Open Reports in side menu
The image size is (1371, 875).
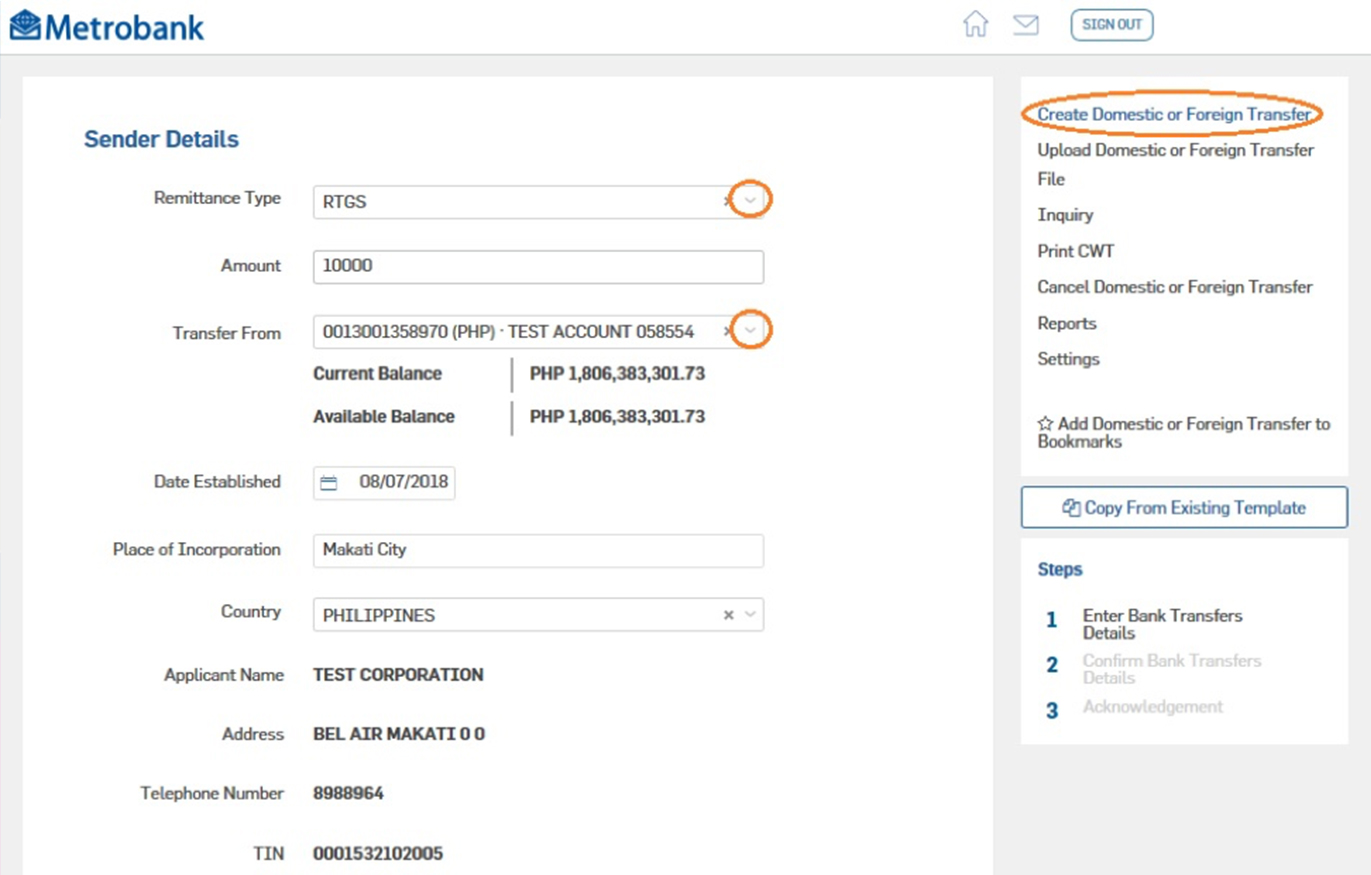[1067, 323]
